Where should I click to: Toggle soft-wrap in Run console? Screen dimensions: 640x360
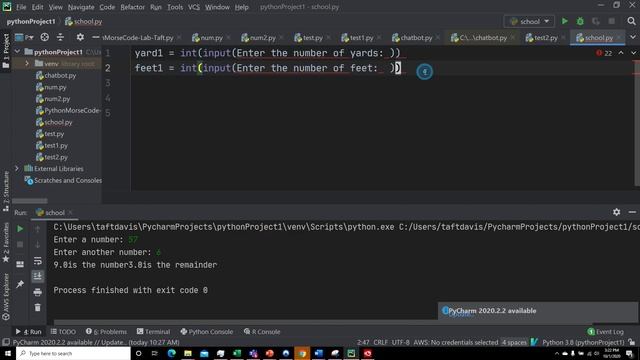pos(38,260)
